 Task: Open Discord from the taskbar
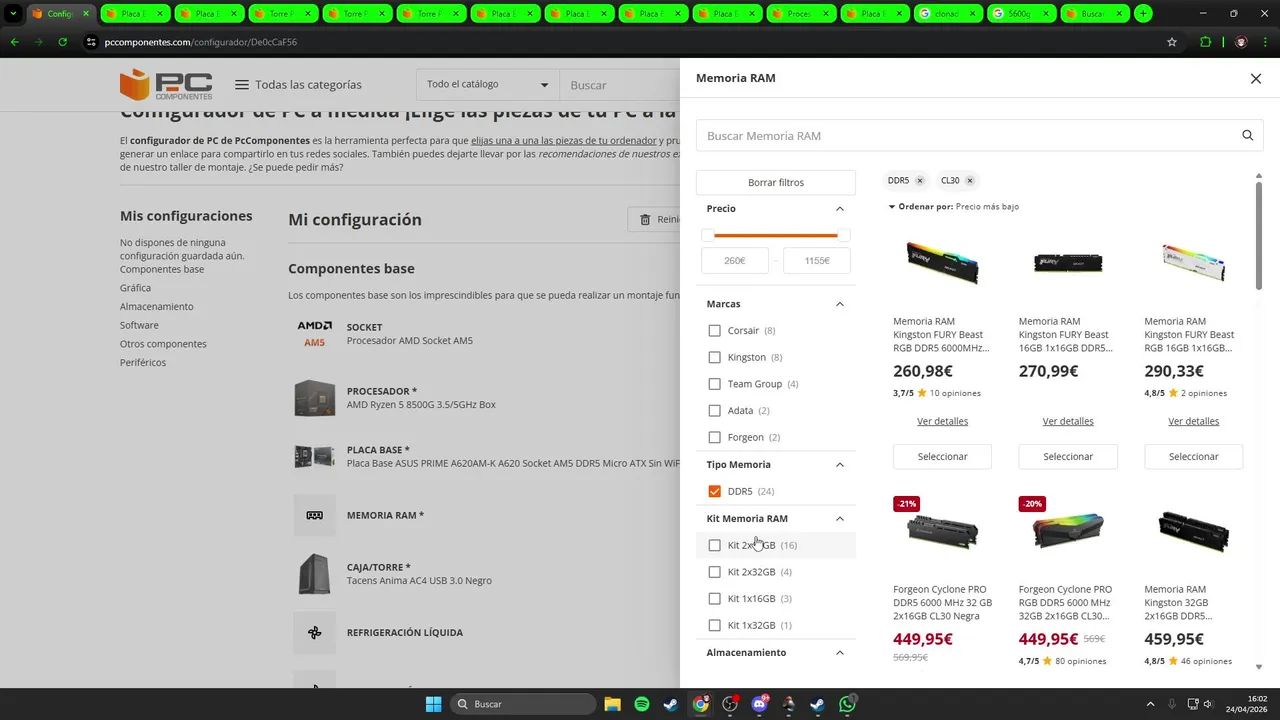[759, 704]
